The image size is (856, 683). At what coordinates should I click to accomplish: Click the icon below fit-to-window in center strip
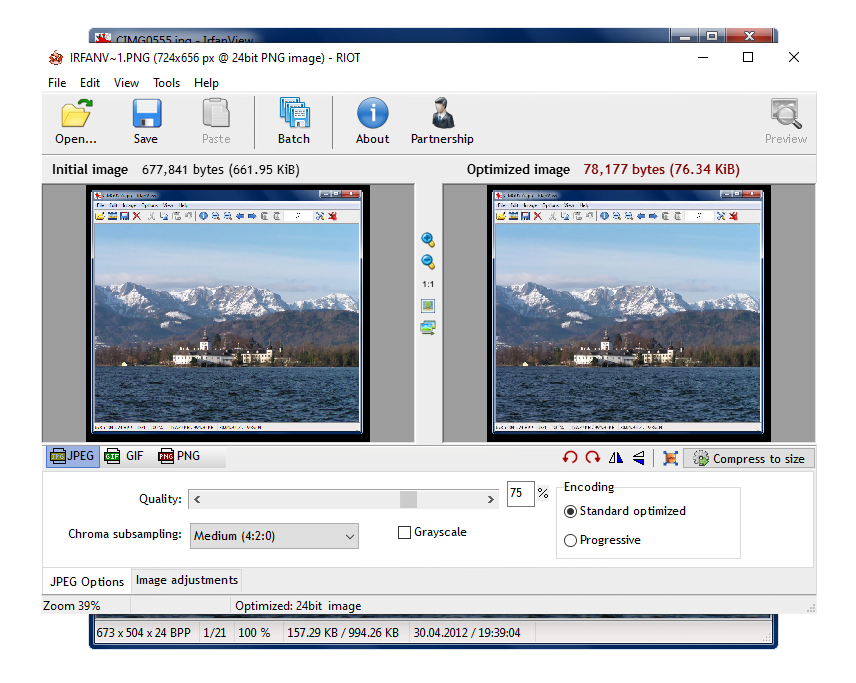click(428, 328)
